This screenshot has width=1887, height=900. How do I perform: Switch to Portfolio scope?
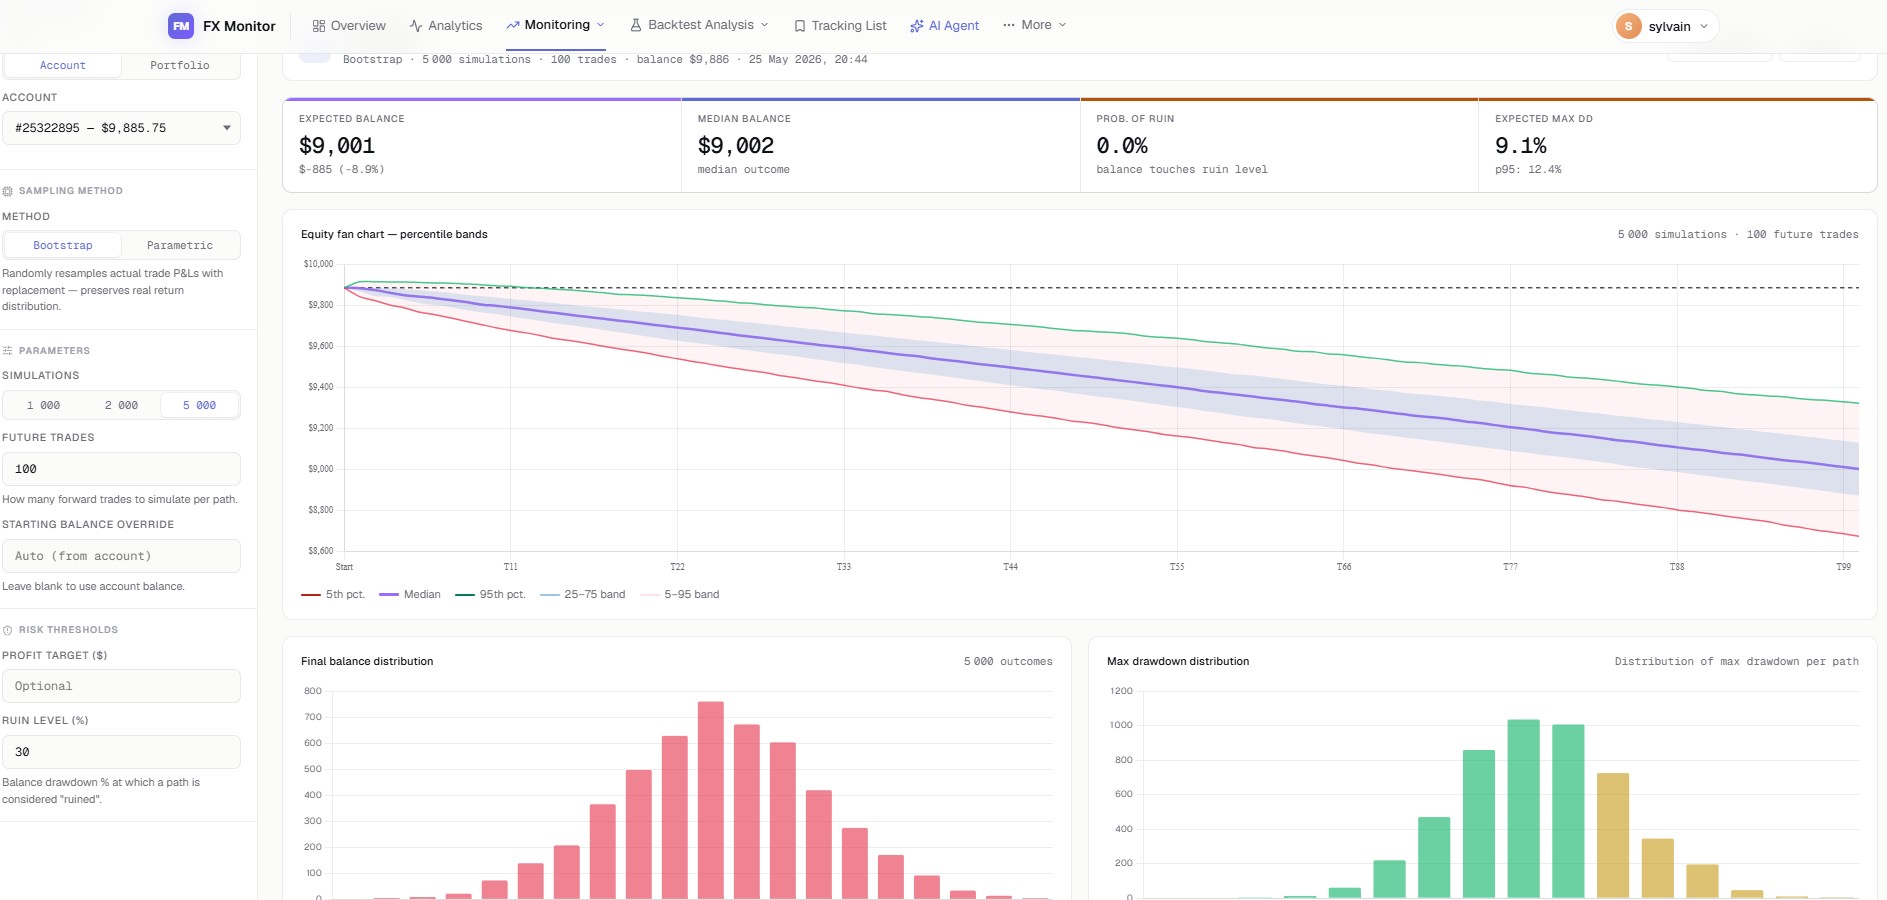(x=180, y=65)
